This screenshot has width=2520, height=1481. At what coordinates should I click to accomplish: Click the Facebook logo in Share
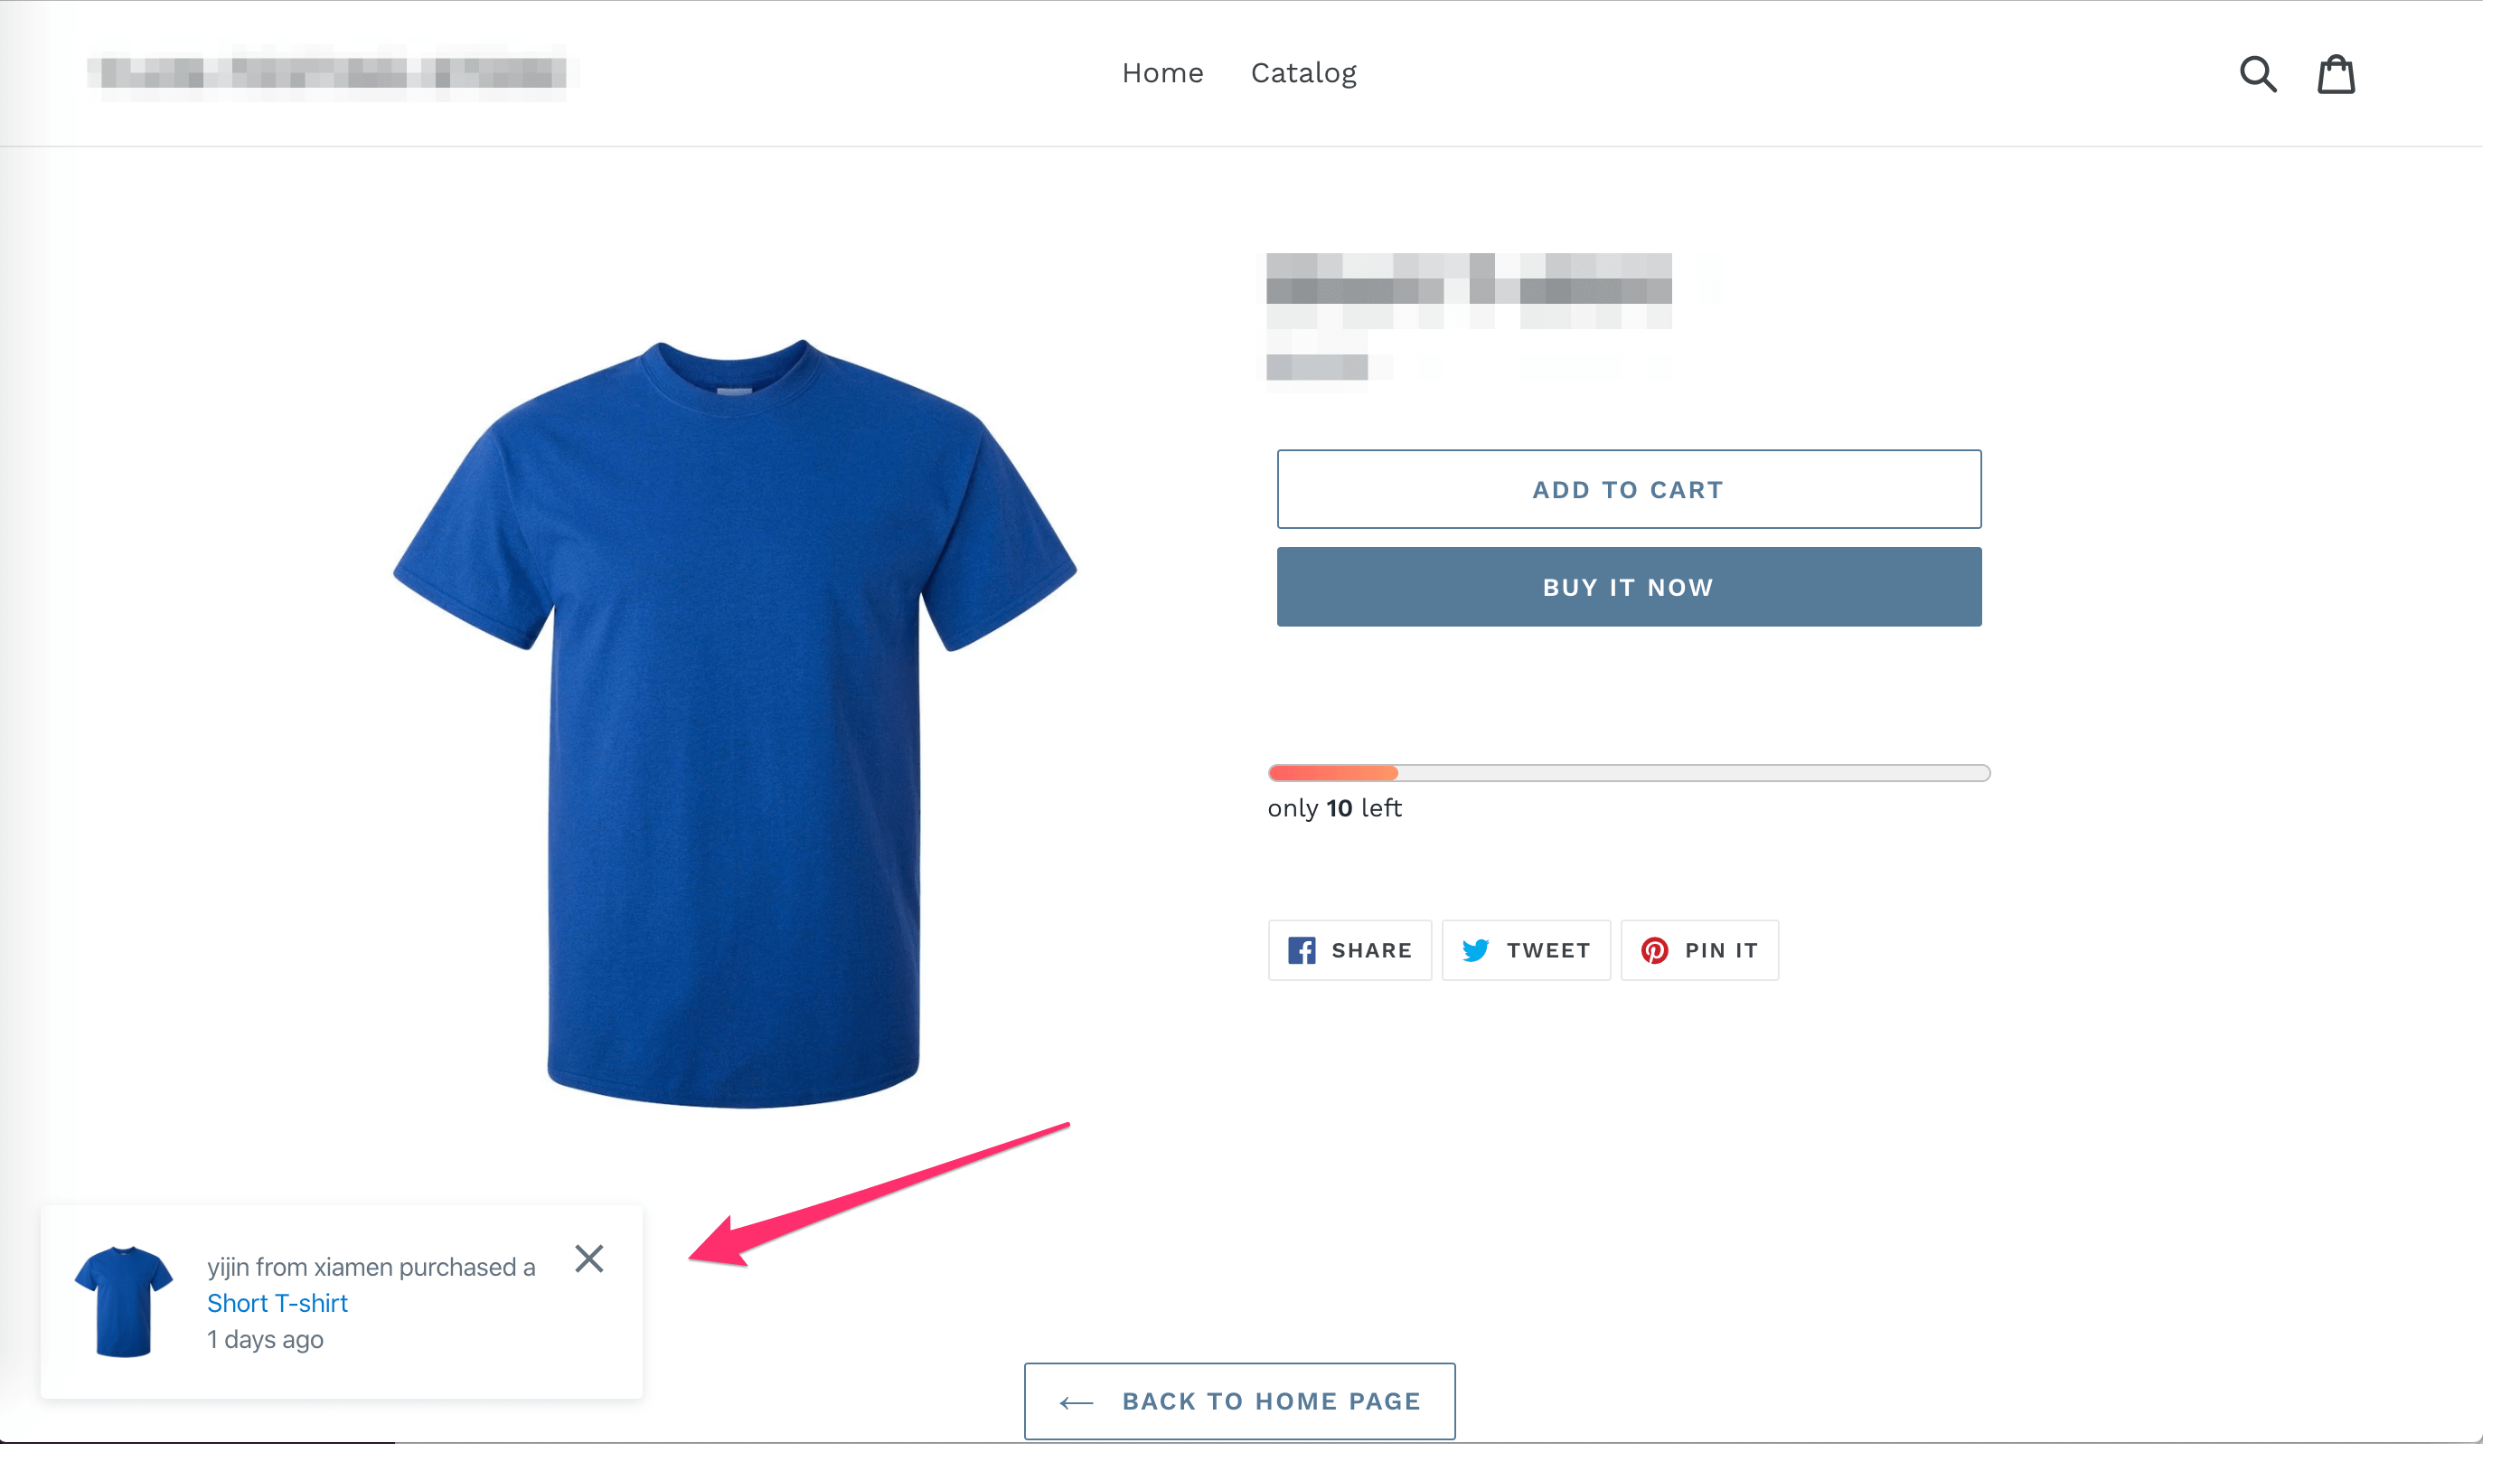tap(1301, 950)
